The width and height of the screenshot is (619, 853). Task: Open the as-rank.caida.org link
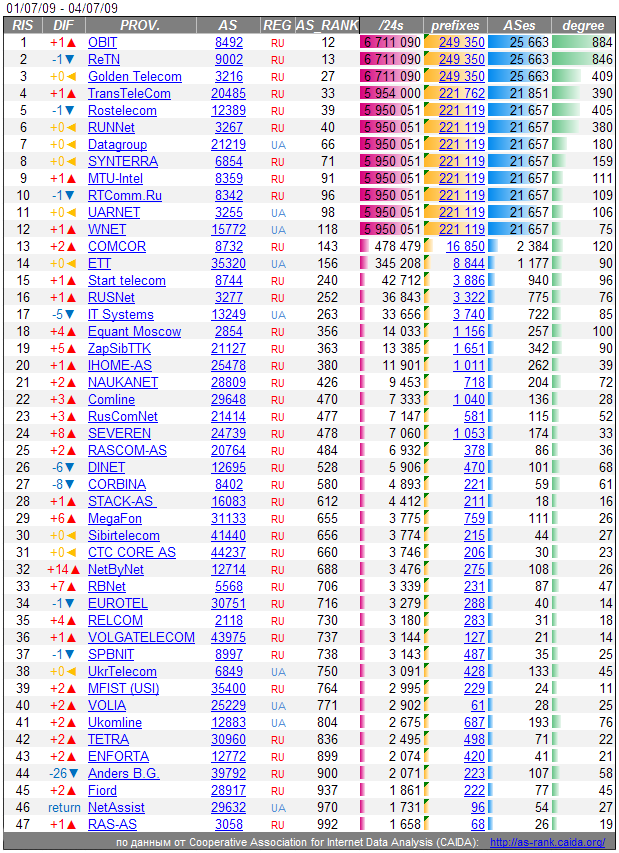[547, 843]
